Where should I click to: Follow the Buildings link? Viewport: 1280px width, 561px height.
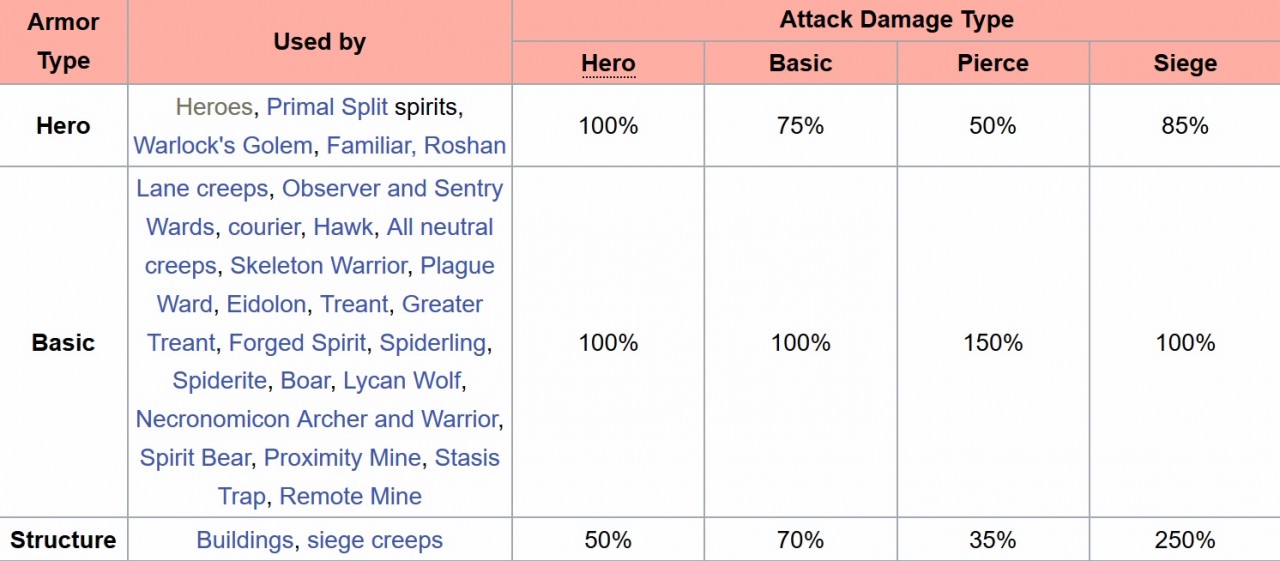(x=245, y=540)
